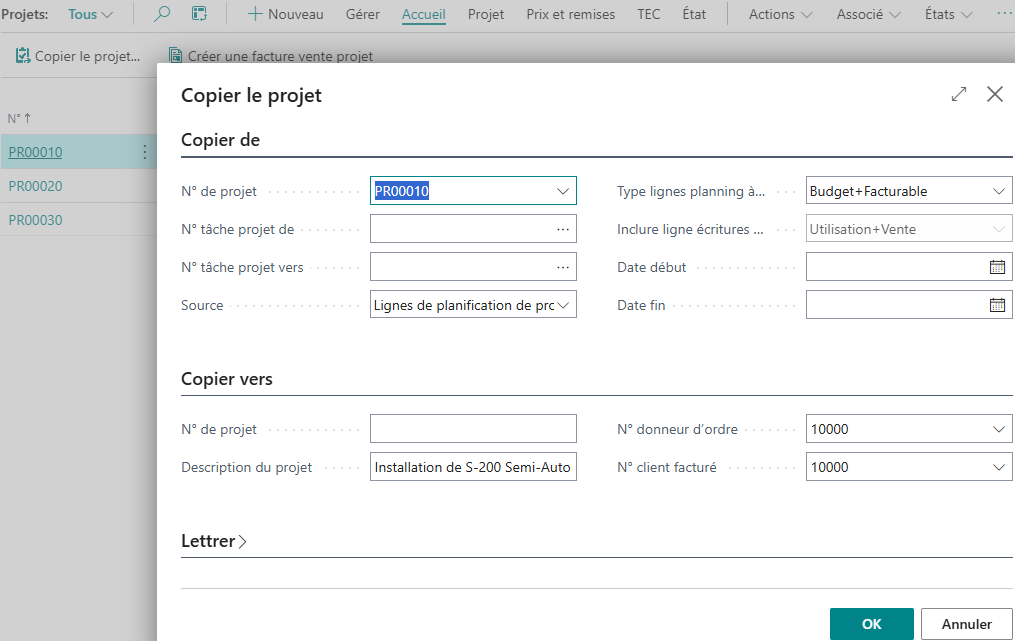Click the Copier vers N° de projet field

[x=473, y=429]
